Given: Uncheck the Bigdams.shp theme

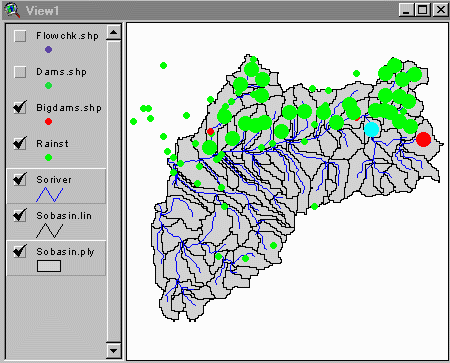Looking at the screenshot, I should click(x=20, y=108).
